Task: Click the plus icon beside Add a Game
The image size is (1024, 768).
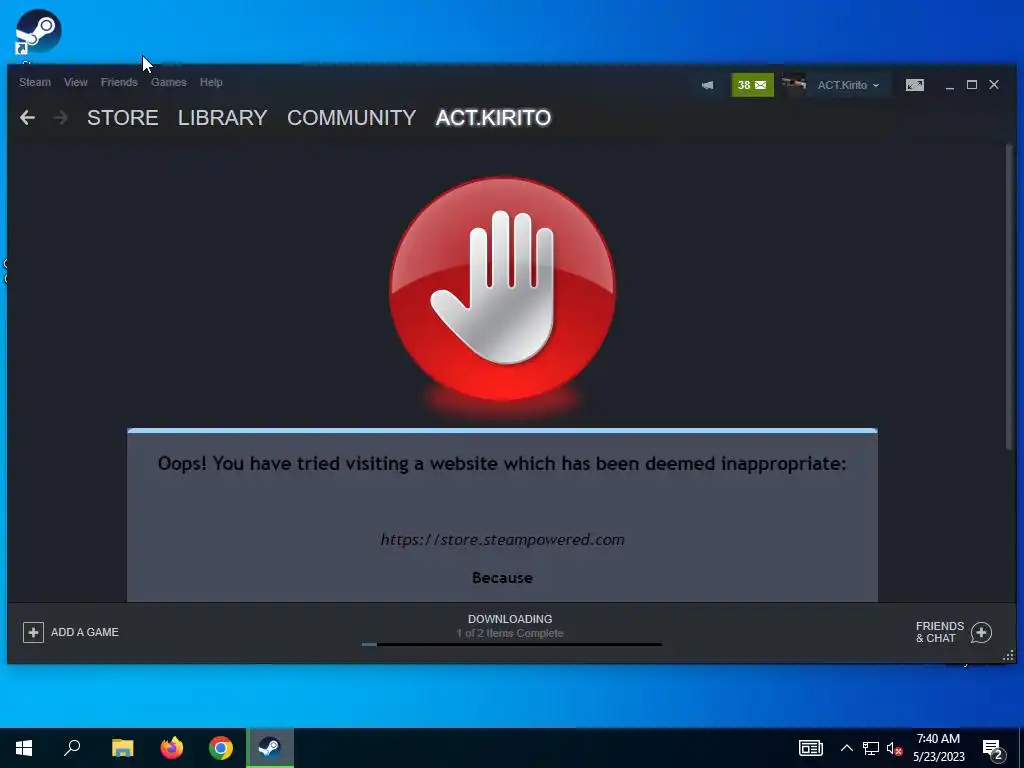Action: point(33,632)
